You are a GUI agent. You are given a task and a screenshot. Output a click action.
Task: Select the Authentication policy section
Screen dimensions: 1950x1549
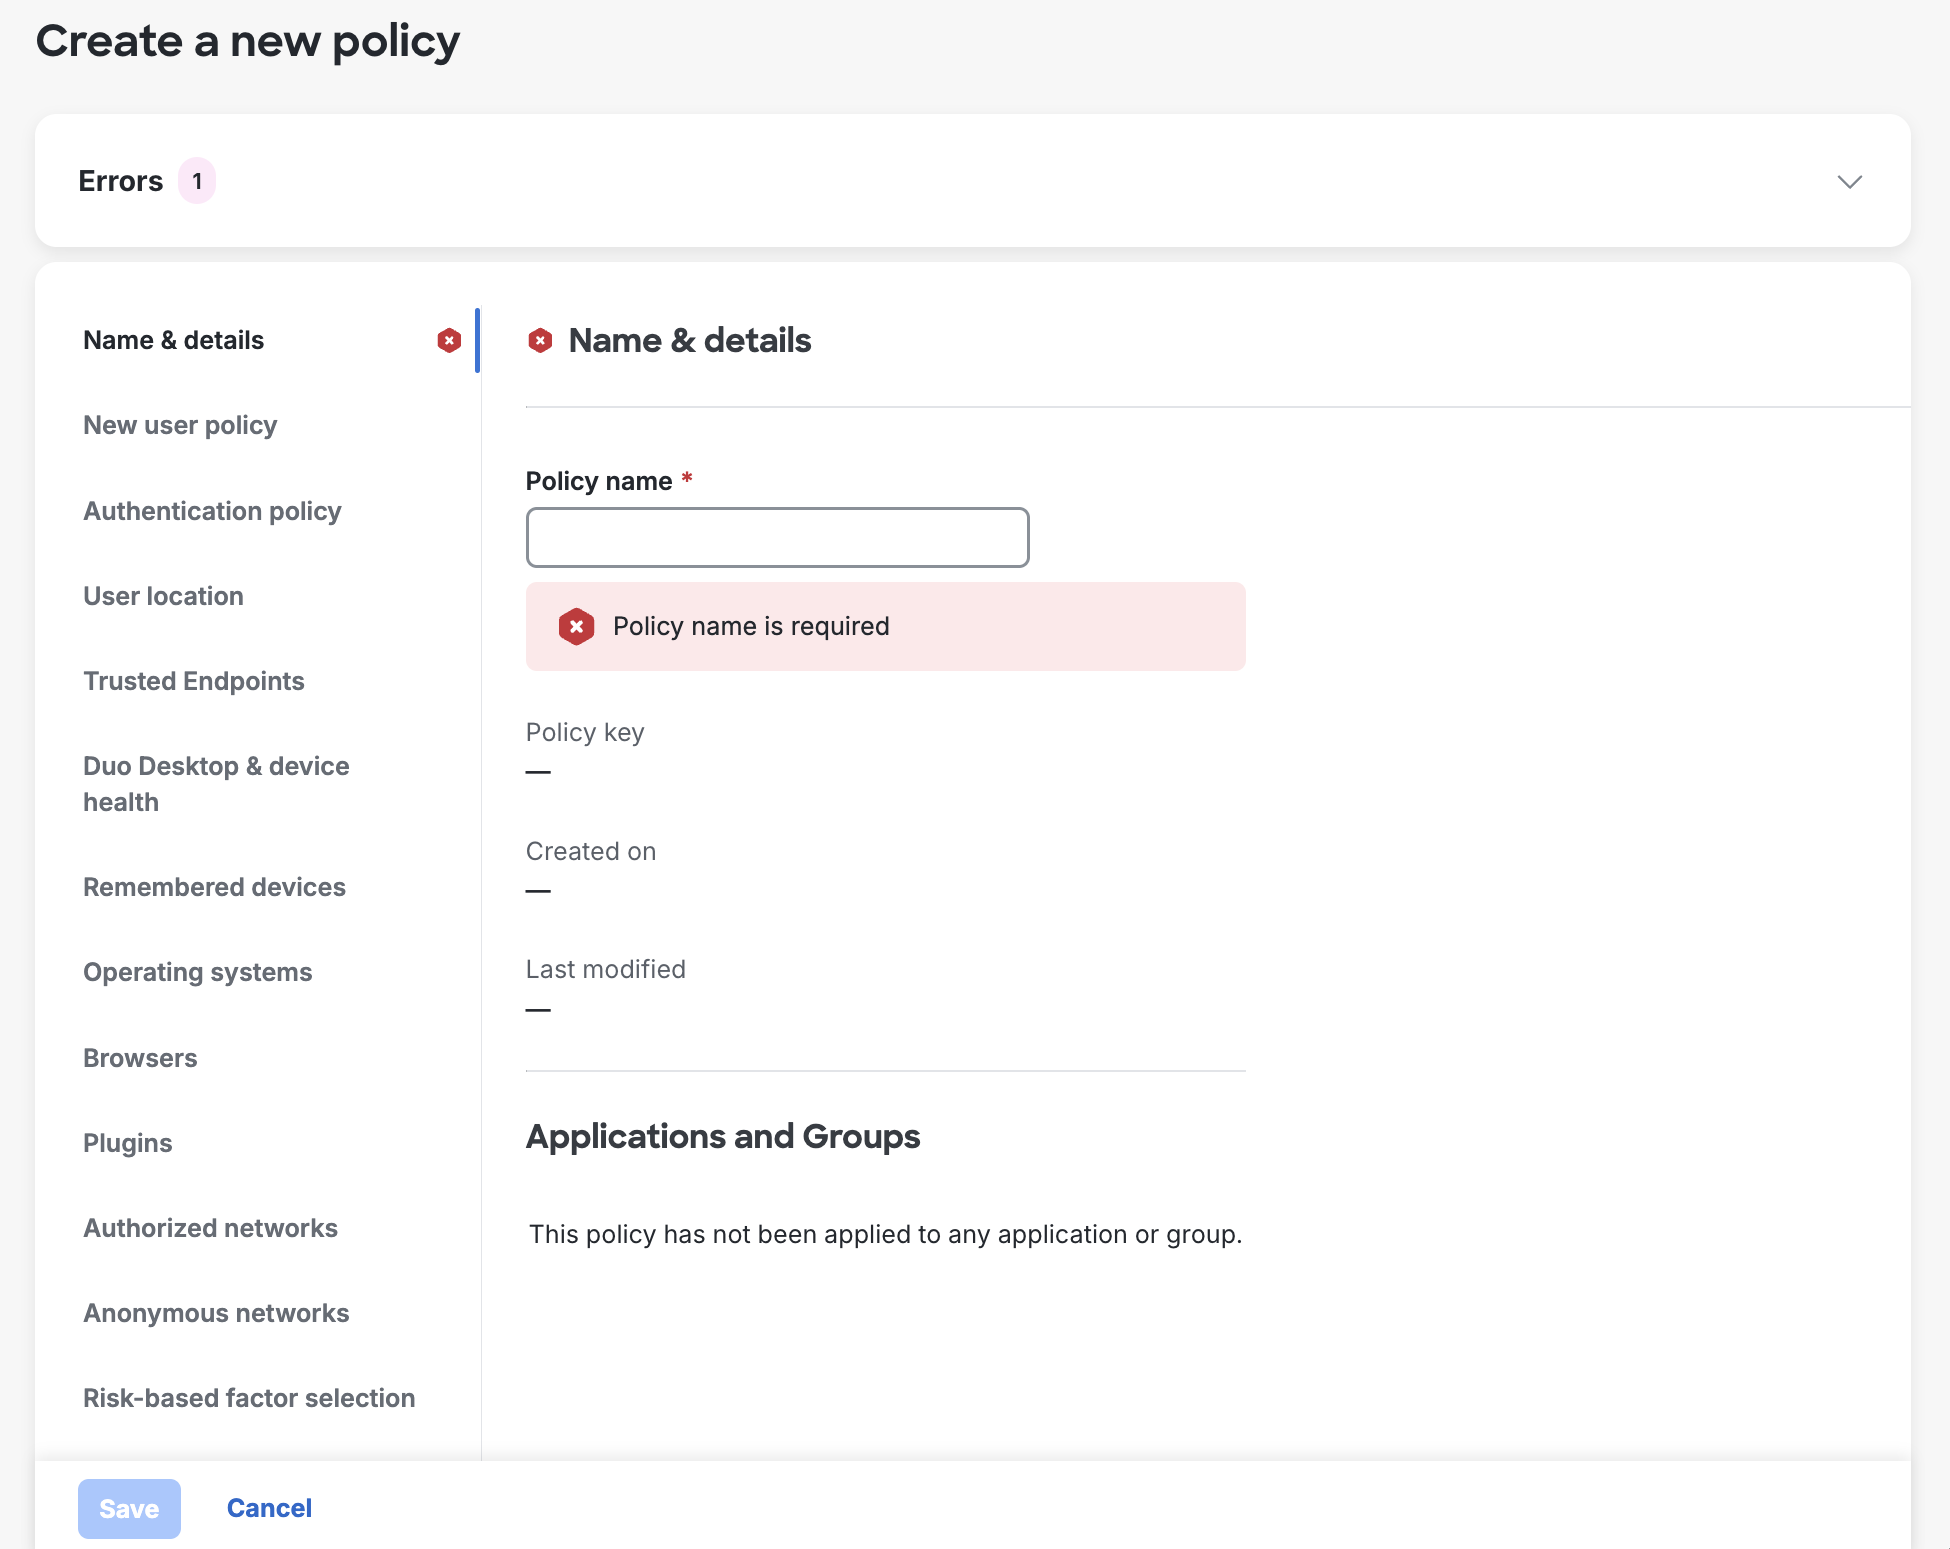point(212,511)
